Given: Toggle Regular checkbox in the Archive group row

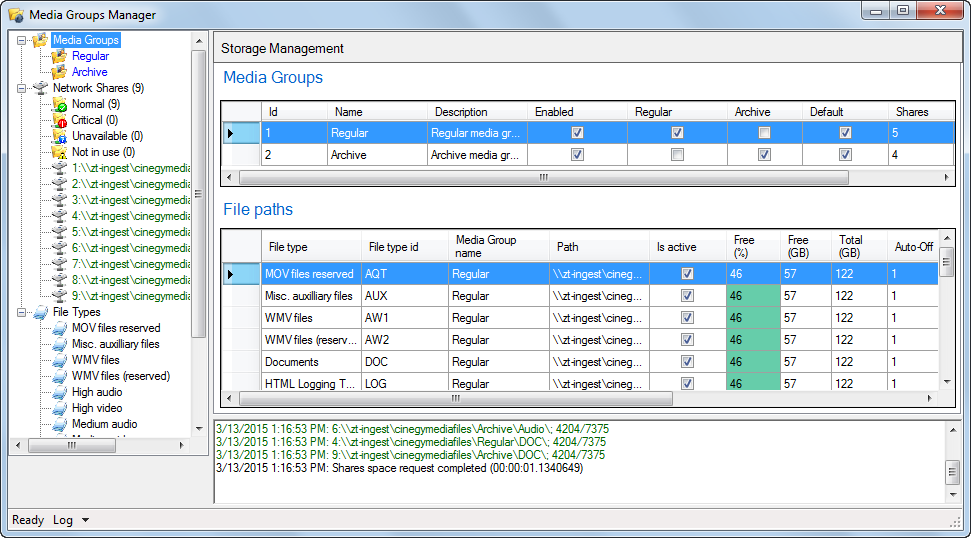Looking at the screenshot, I should point(677,155).
